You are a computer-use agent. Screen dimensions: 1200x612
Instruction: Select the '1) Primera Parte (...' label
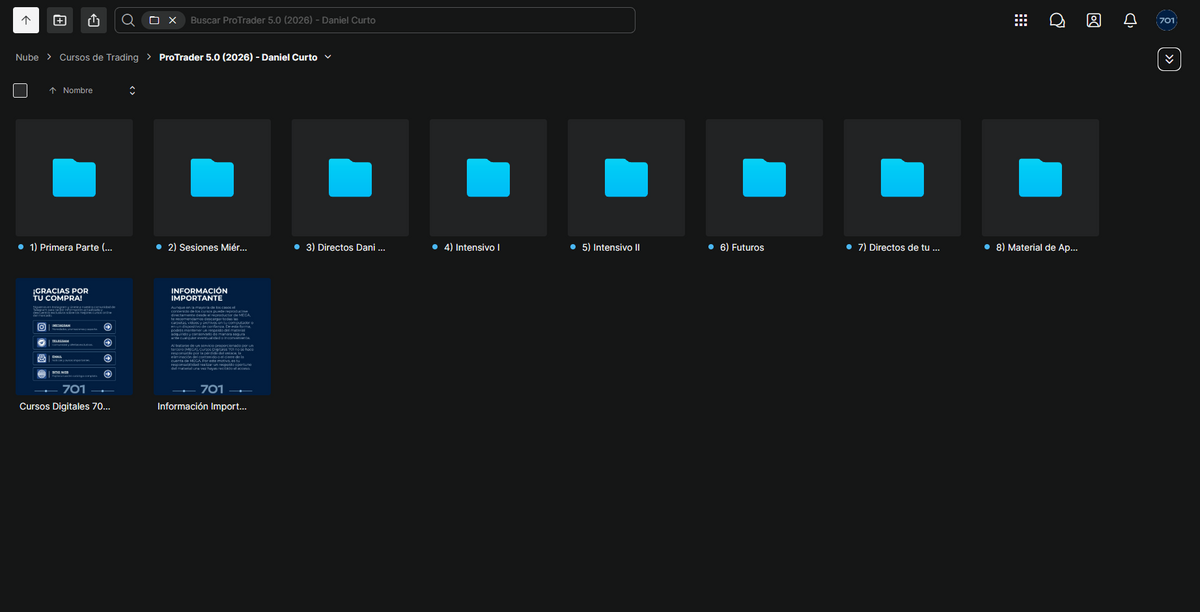[x=71, y=247]
